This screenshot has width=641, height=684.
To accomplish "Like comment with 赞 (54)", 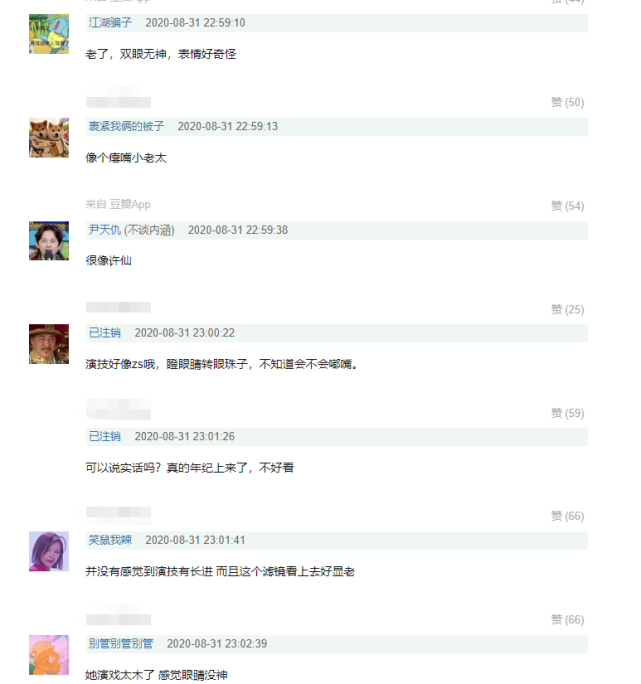I will tap(567, 206).
